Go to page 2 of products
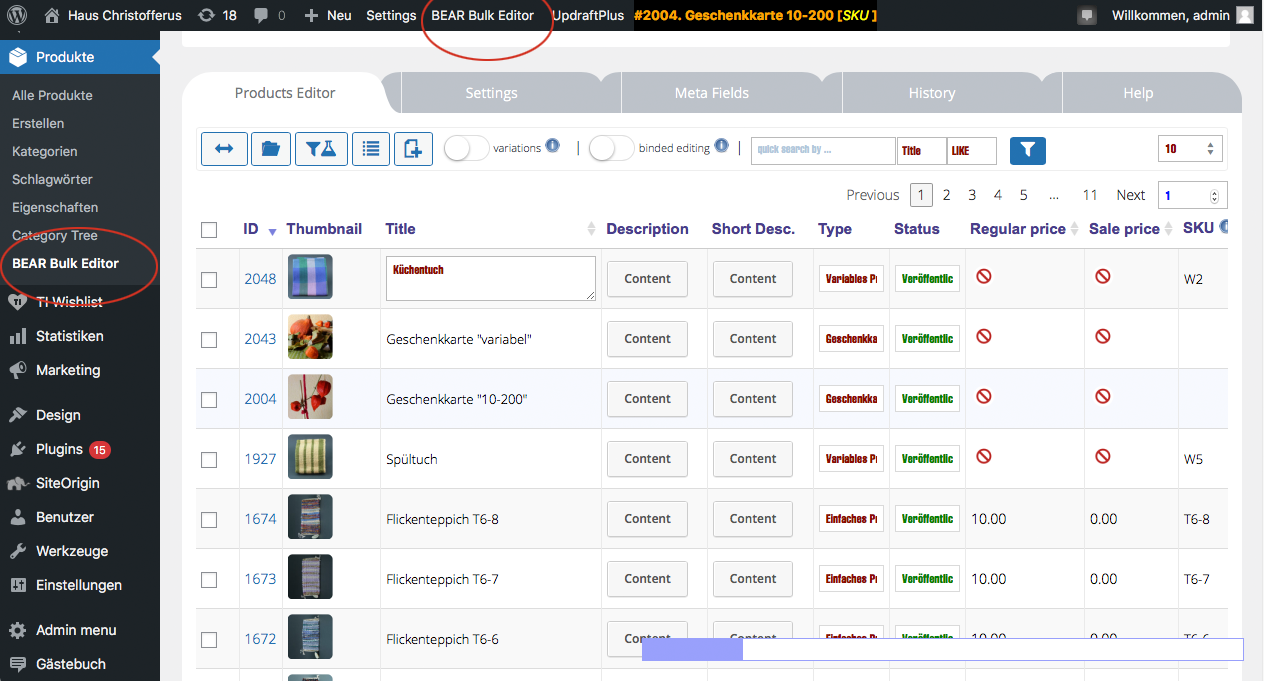Screen dimensions: 1264x681 pyautogui.click(x=946, y=195)
